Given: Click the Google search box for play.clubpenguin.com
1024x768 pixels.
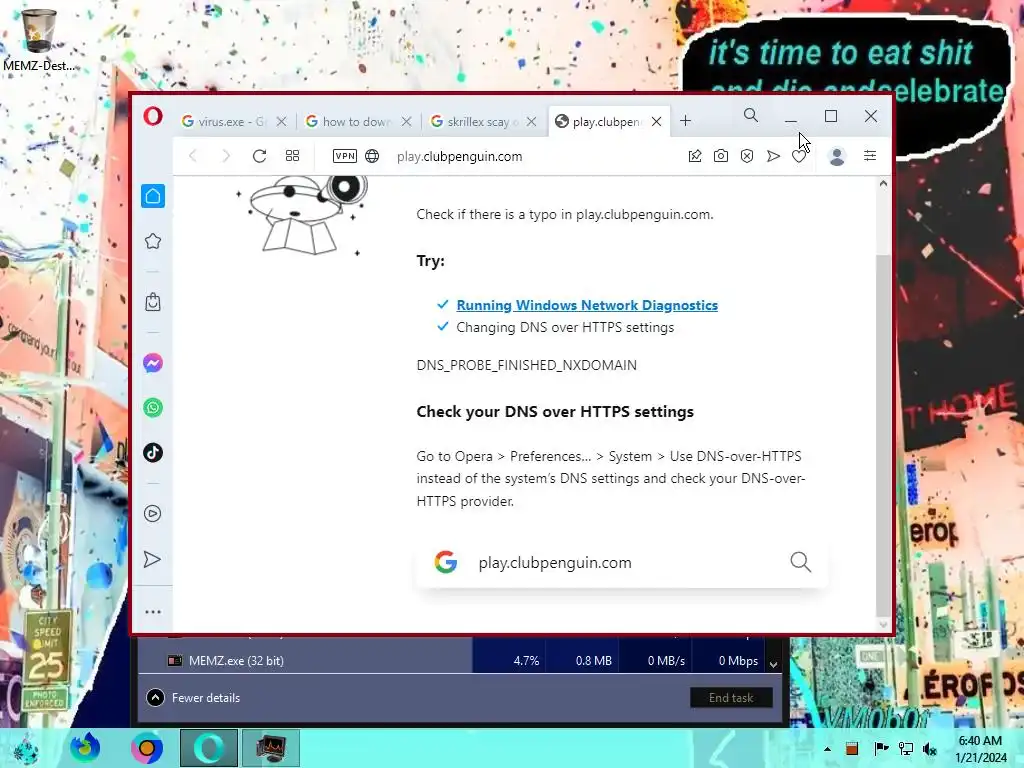Looking at the screenshot, I should point(622,562).
